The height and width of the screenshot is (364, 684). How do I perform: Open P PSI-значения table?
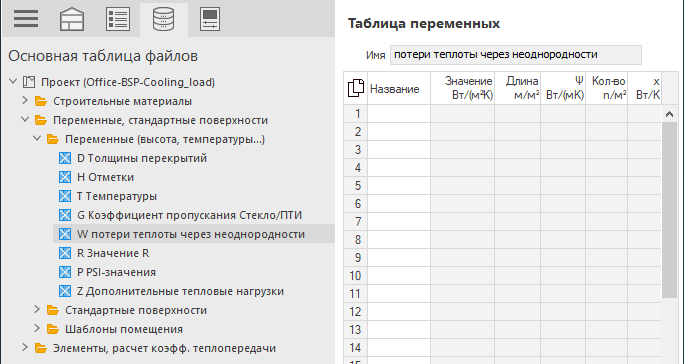(x=116, y=272)
